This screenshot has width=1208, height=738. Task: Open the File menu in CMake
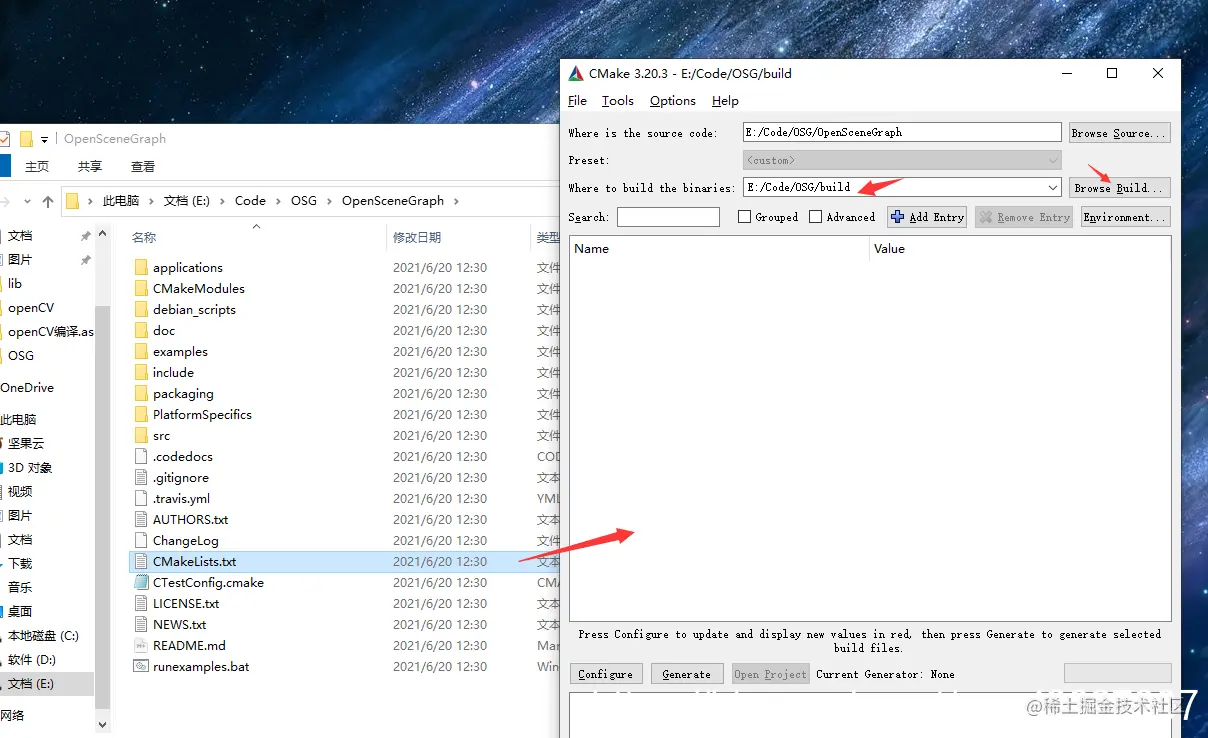(578, 101)
